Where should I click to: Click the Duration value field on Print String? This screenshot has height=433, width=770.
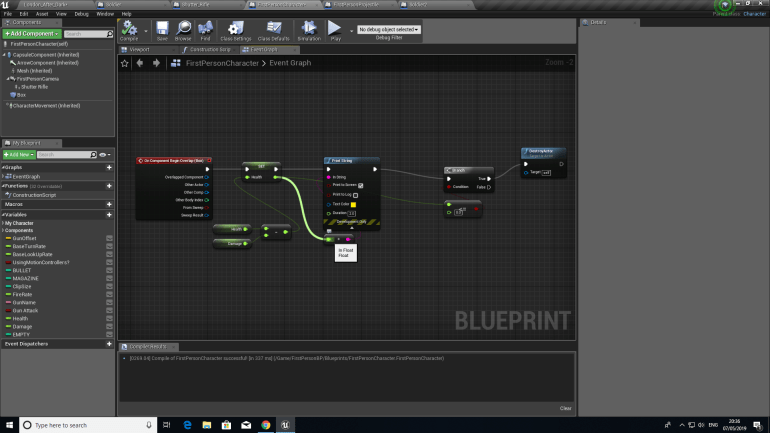click(x=352, y=214)
